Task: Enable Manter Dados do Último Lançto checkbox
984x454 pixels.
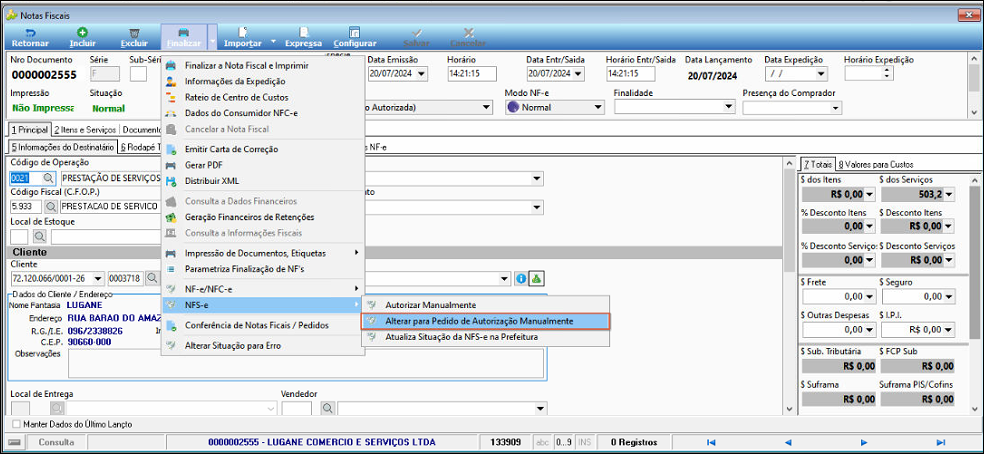Action: coord(15,424)
